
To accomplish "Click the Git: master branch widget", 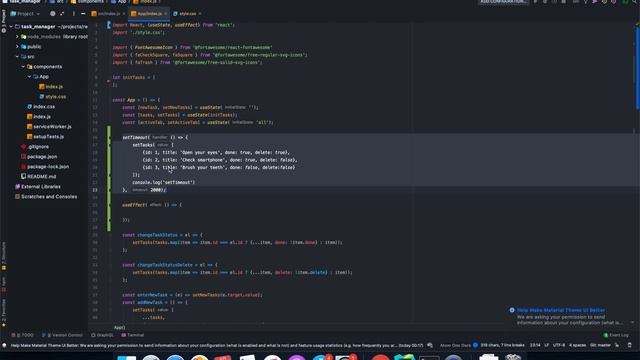I will tap(600, 345).
